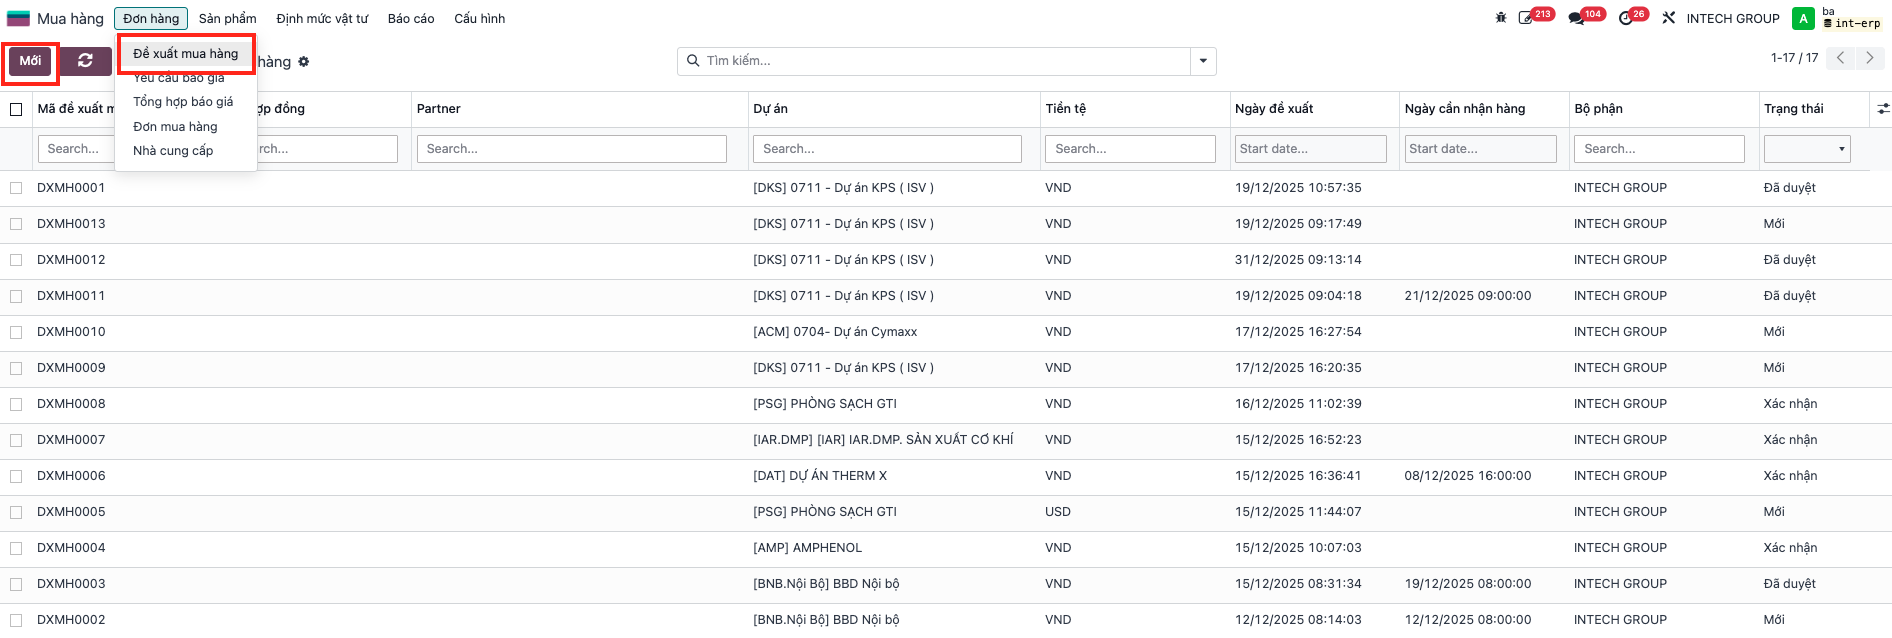Open the green A user avatar menu
This screenshot has width=1892, height=638.
[1803, 18]
